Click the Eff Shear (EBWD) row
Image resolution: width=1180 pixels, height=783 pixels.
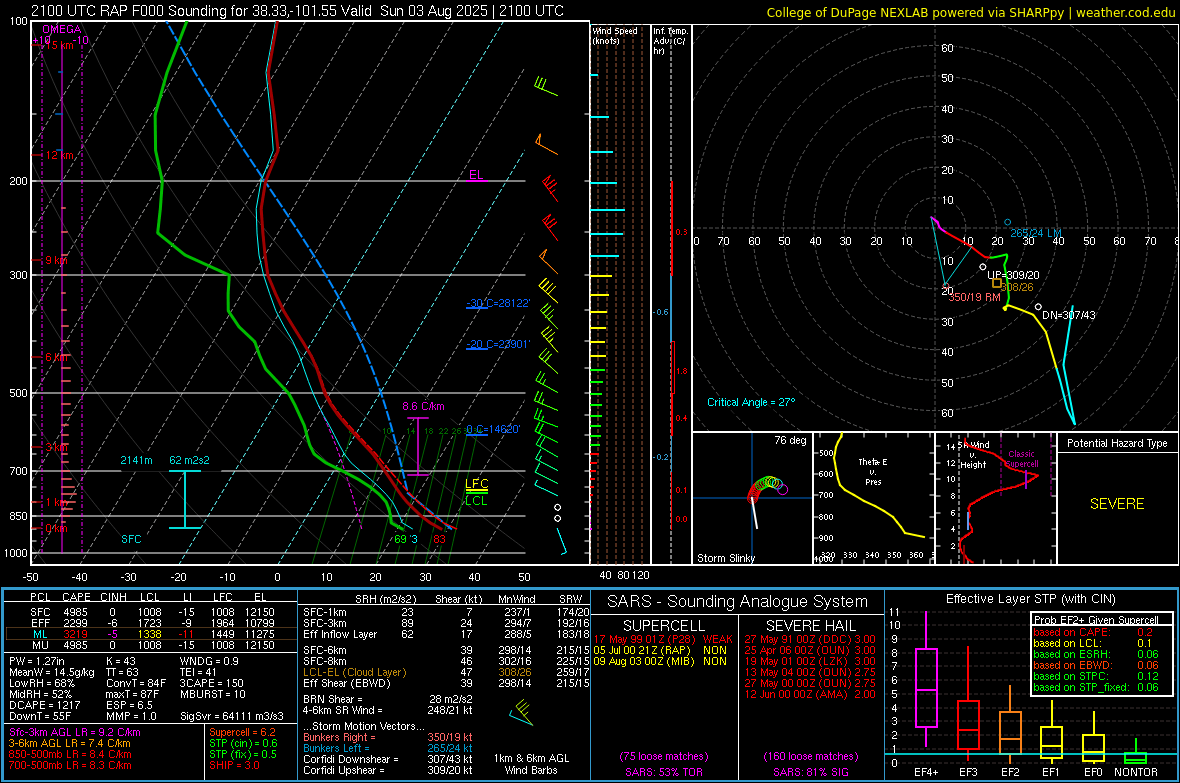(446, 684)
